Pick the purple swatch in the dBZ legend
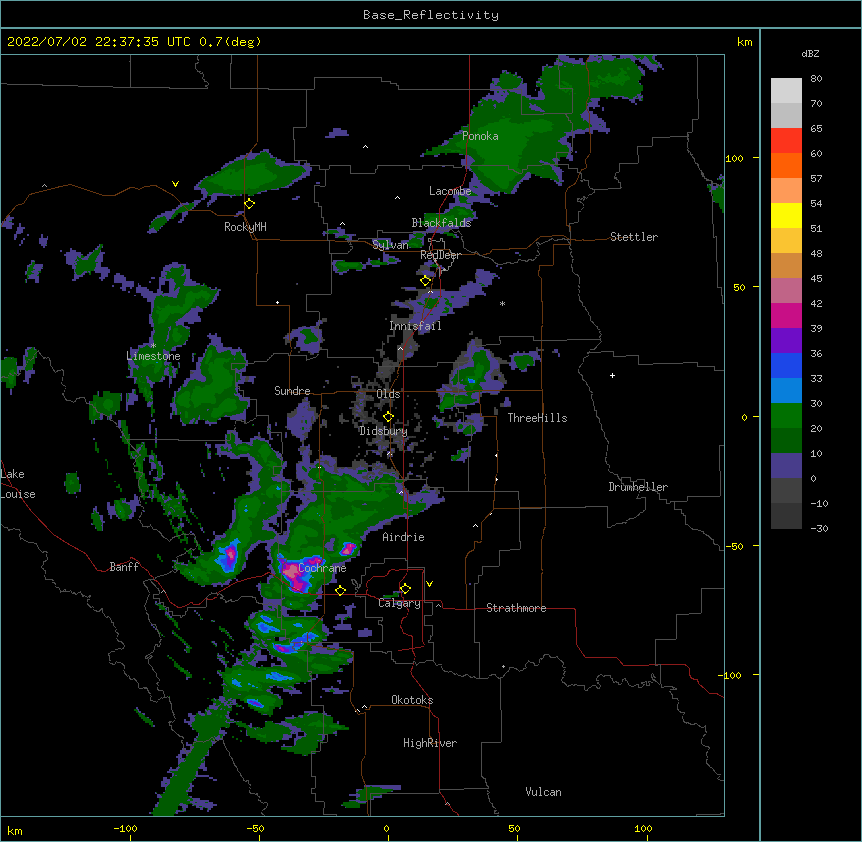 pos(786,341)
